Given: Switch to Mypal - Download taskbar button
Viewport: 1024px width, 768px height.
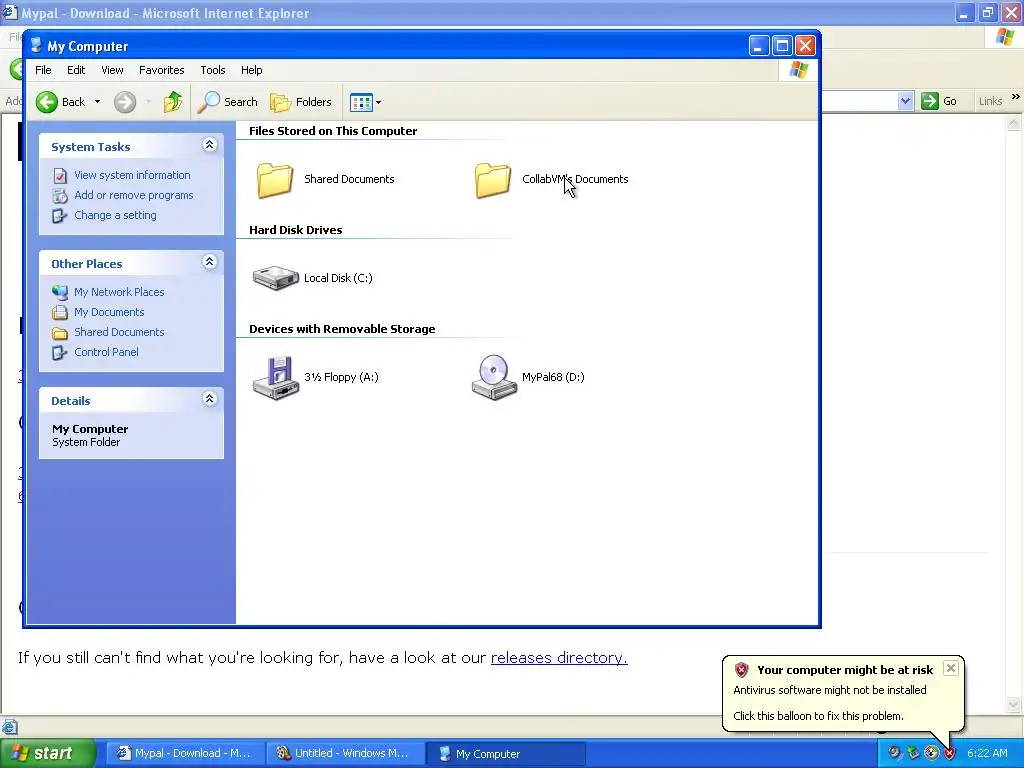Looking at the screenshot, I should pyautogui.click(x=185, y=754).
